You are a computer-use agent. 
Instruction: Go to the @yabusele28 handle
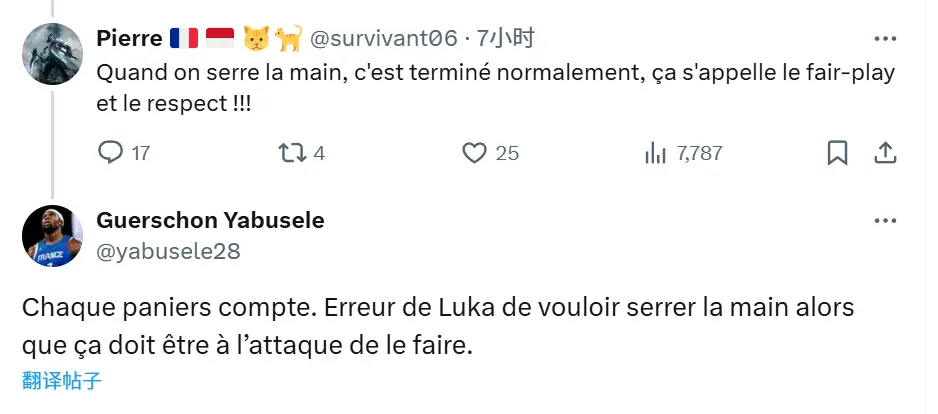168,251
